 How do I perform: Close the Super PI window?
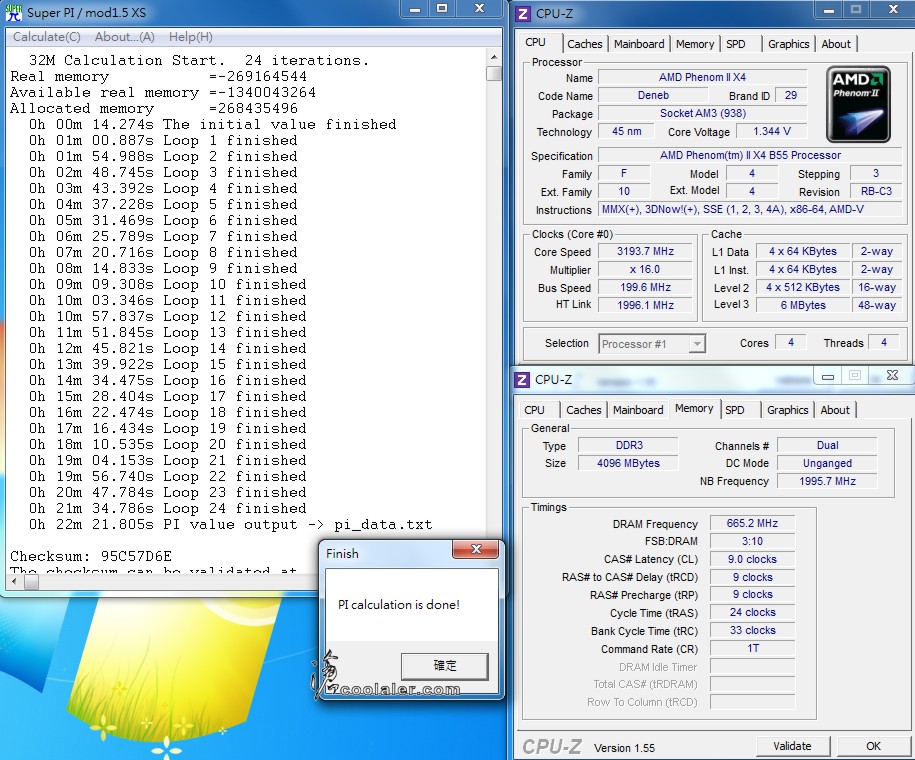[x=479, y=8]
